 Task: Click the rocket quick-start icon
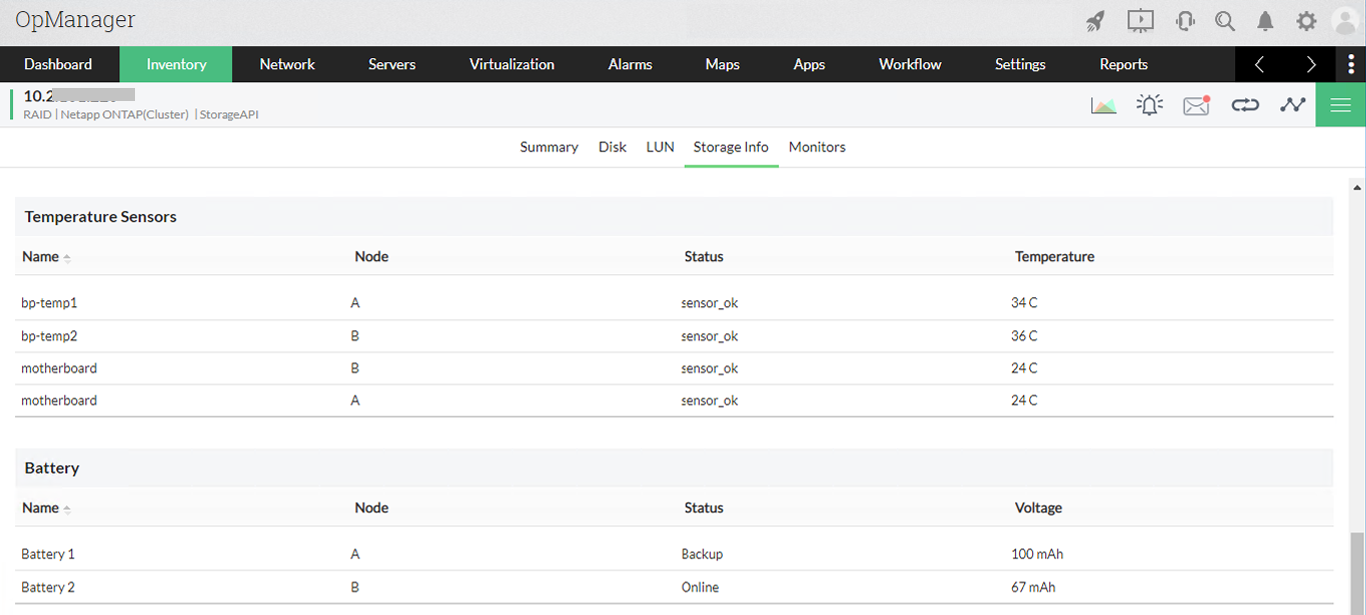1095,21
